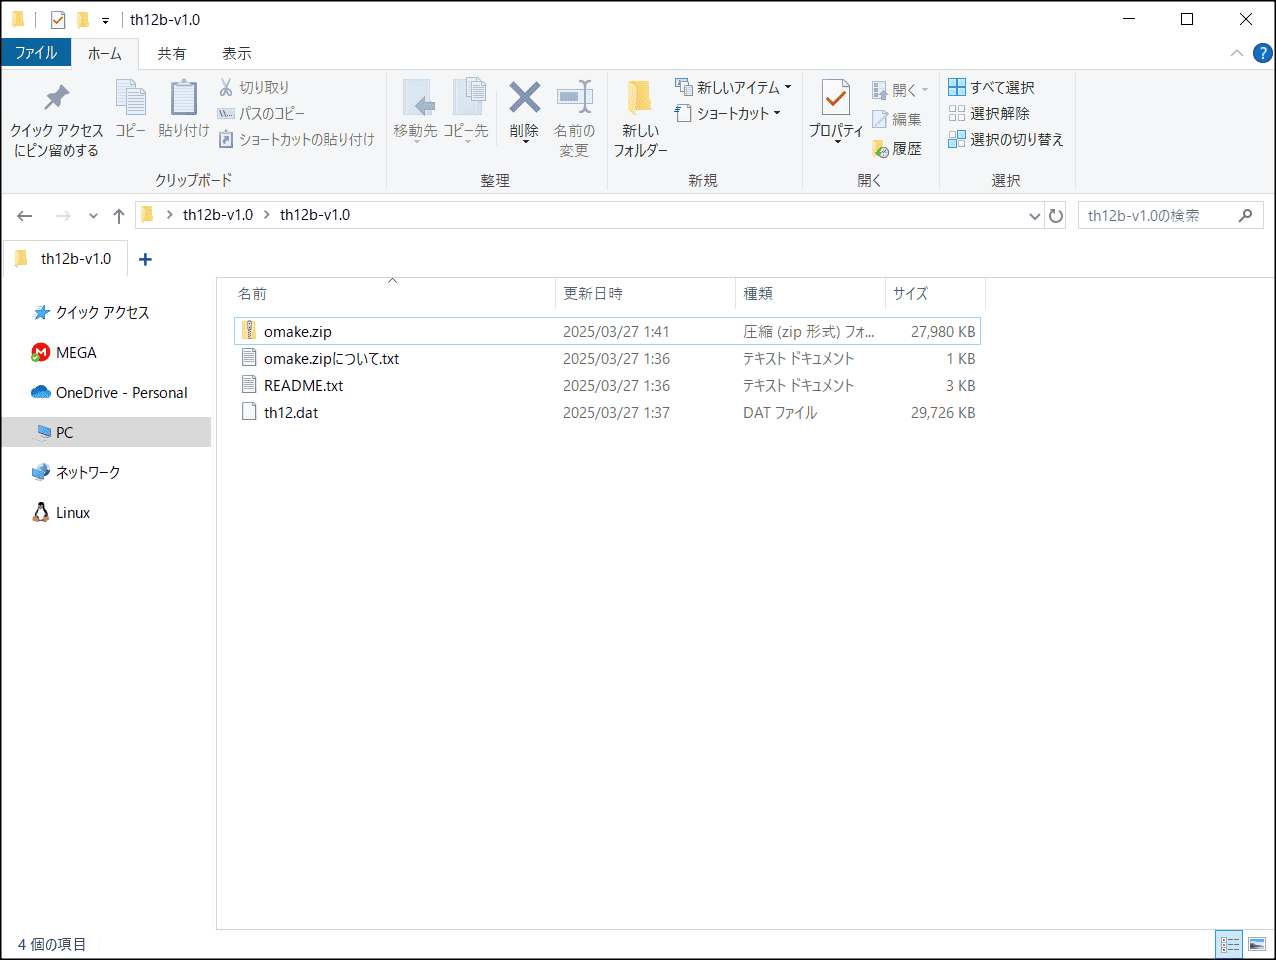The image size is (1276, 960).
Task: Select the th12b-v1.0 folder tab
Action: click(66, 259)
